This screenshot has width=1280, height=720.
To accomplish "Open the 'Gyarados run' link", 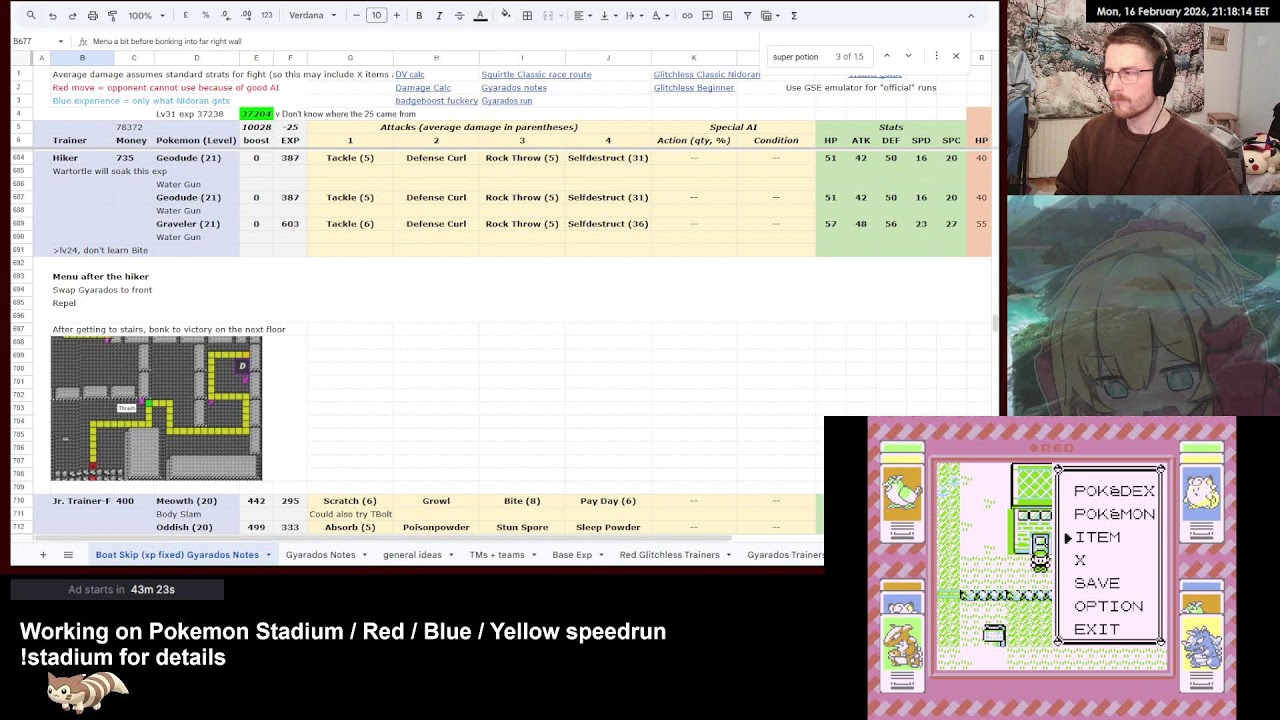I will [507, 101].
